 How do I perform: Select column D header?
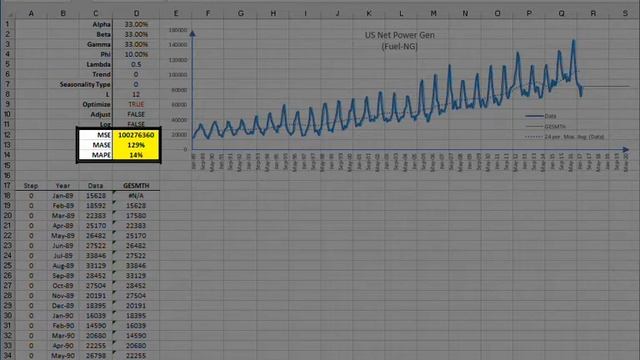(136, 13)
